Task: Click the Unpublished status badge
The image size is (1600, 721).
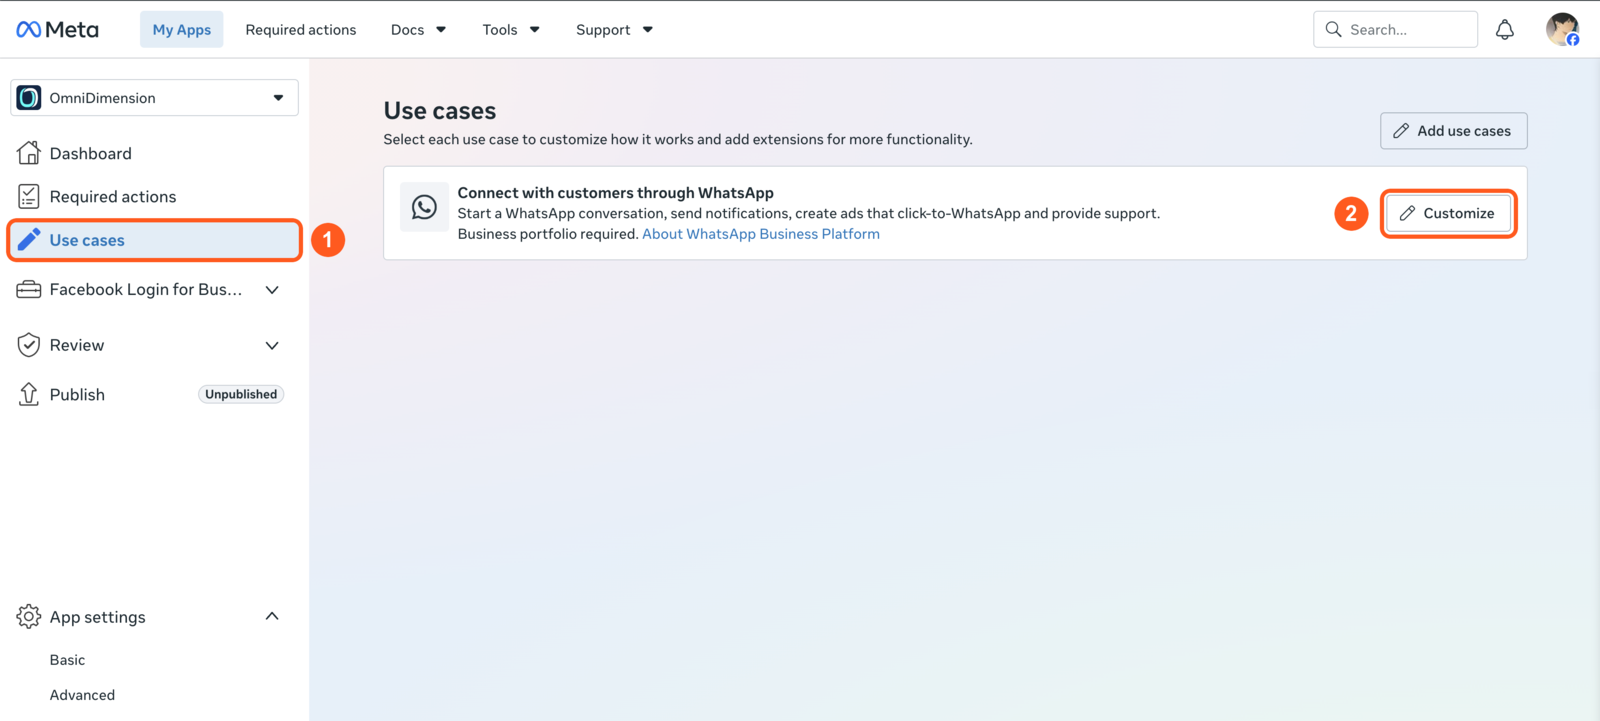Action: 241,394
